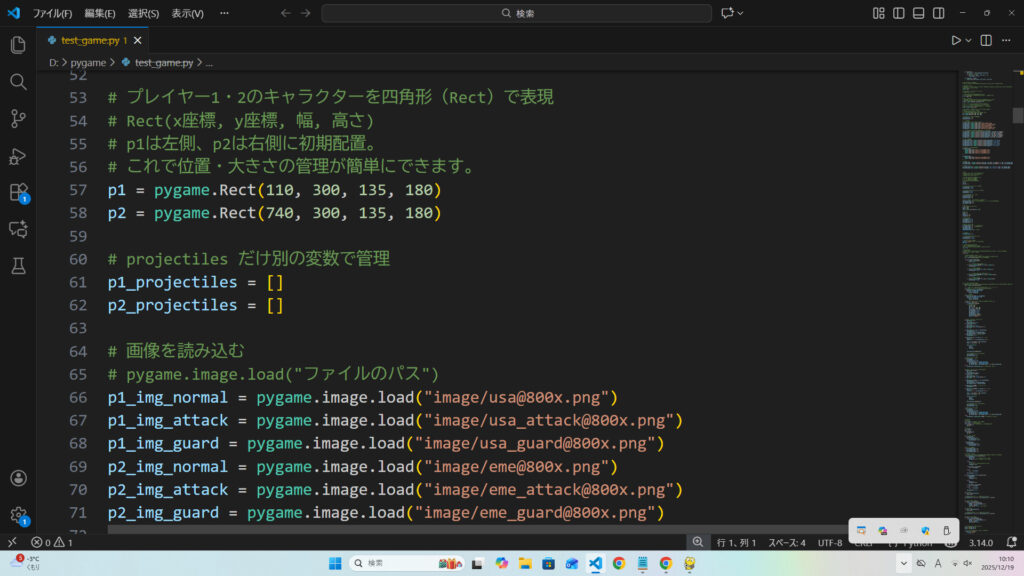Open the dropdown arrow next to Run Python File
Viewport: 1024px width, 576px height.
coord(968,40)
